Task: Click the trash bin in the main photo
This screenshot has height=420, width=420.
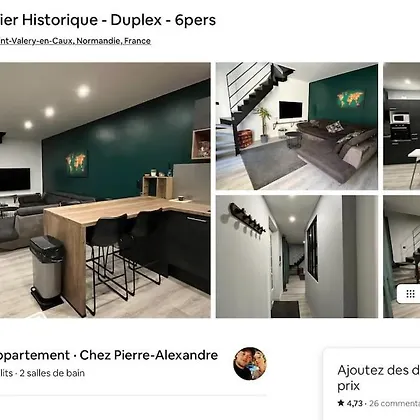Action: tap(47, 268)
